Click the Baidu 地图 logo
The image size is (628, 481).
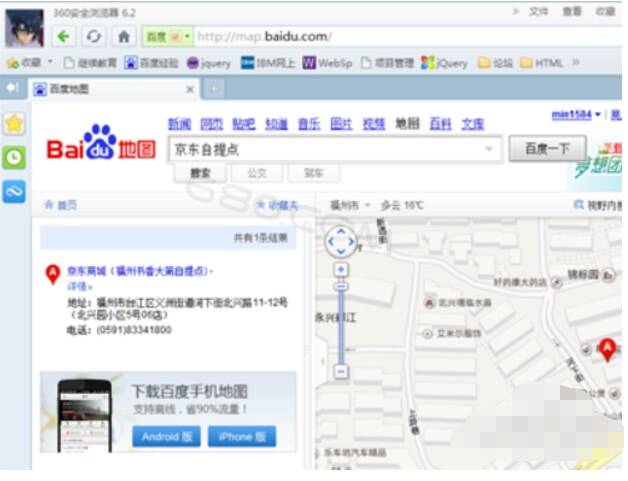coord(101,142)
